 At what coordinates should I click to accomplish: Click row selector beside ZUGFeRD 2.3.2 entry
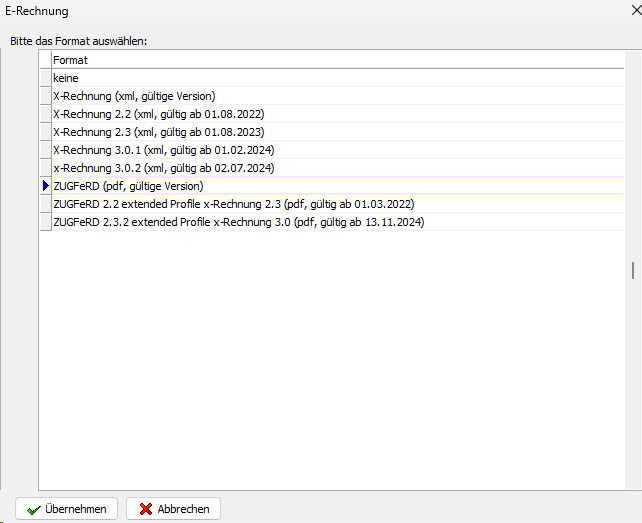point(45,222)
